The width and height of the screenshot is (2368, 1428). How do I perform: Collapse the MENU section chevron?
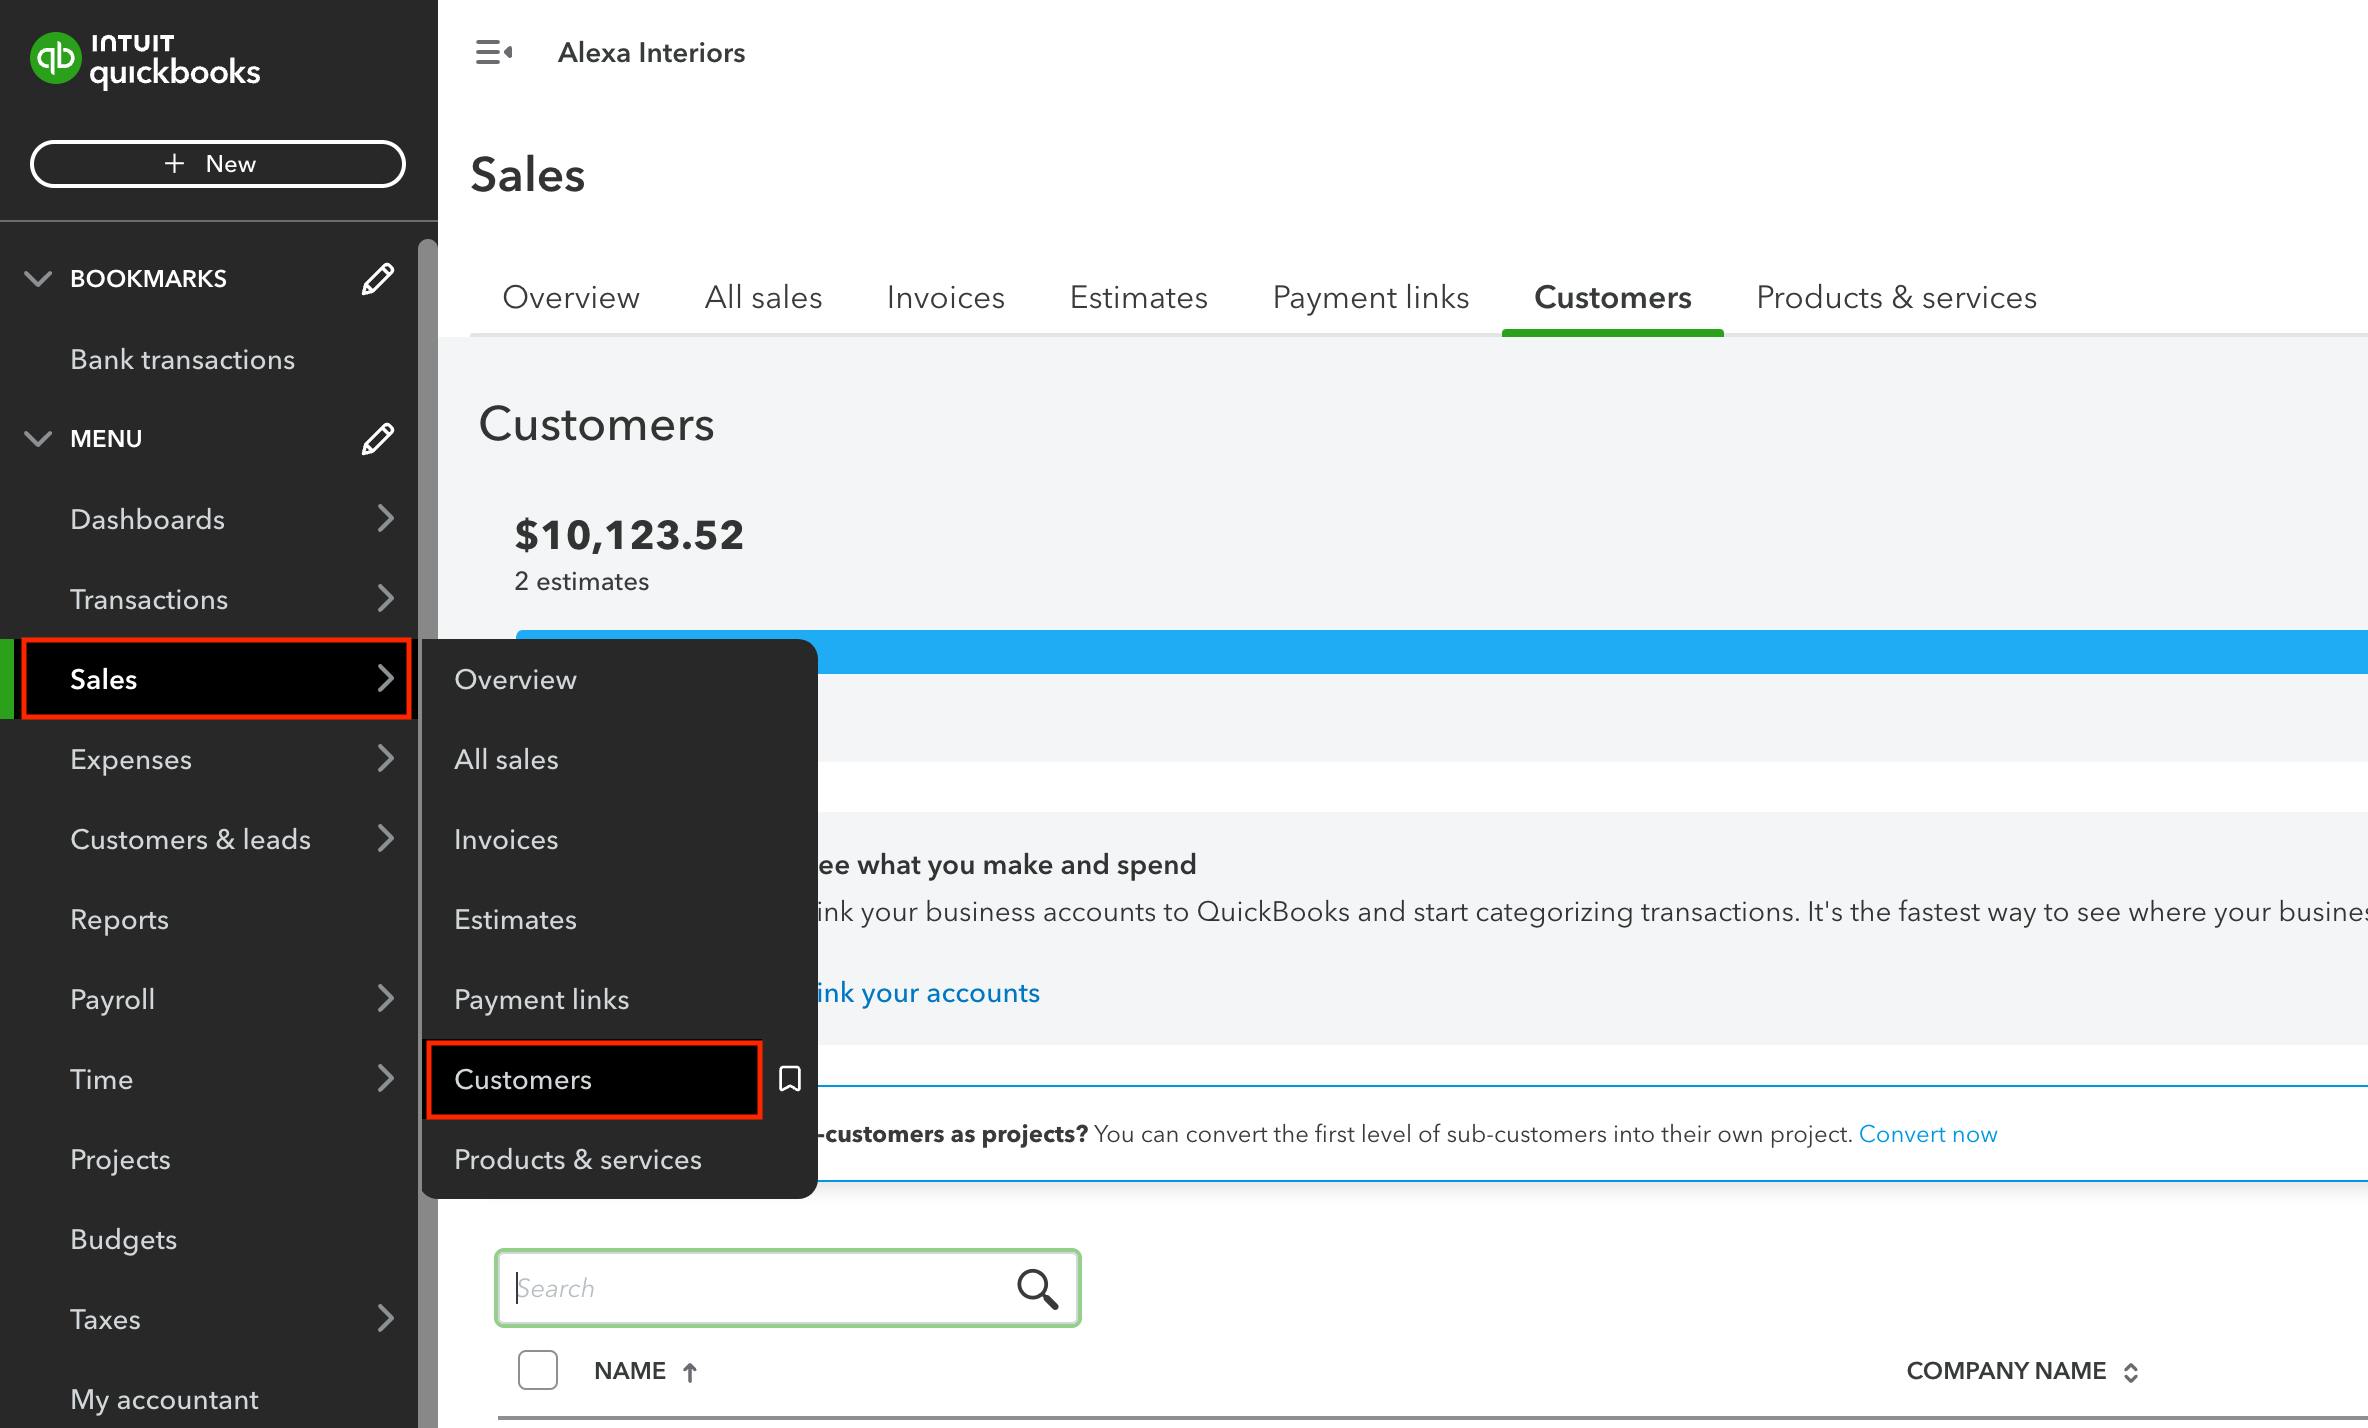pyautogui.click(x=38, y=439)
